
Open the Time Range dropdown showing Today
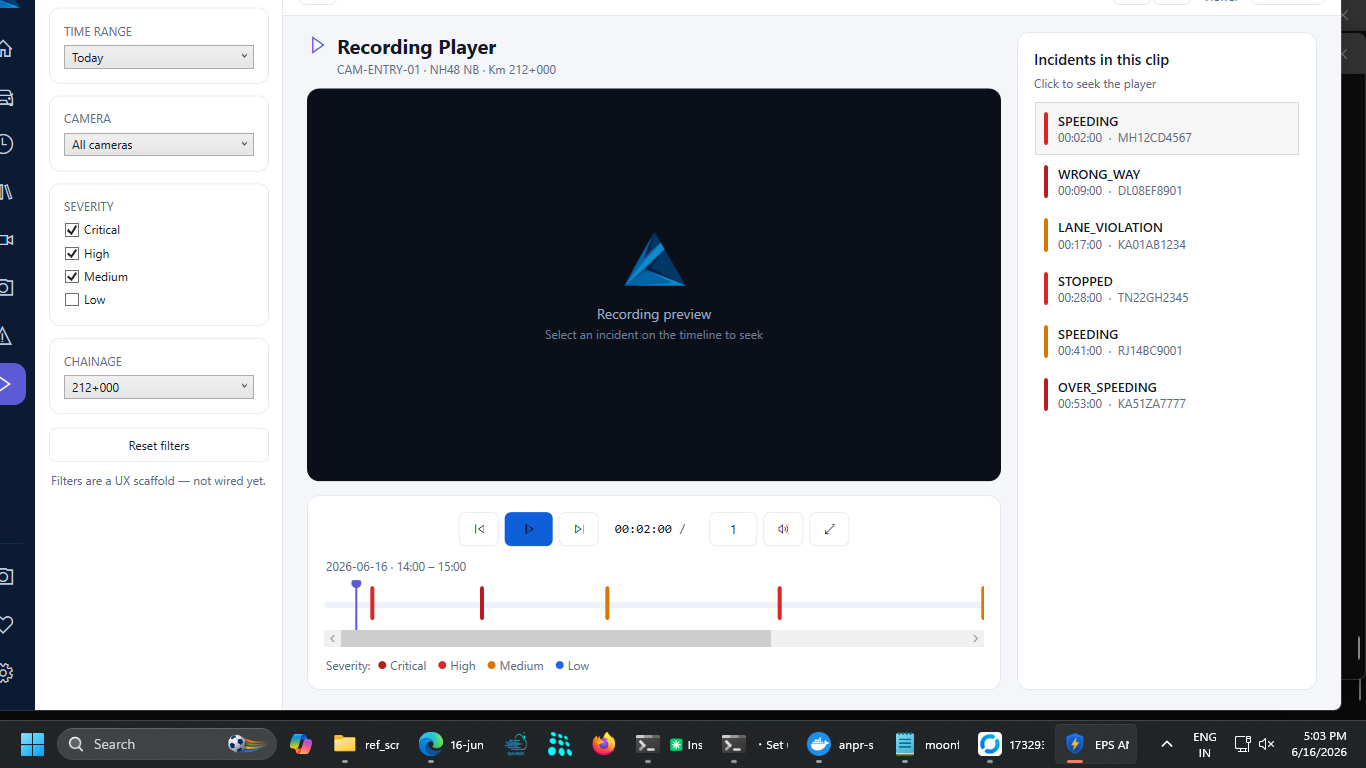click(159, 57)
